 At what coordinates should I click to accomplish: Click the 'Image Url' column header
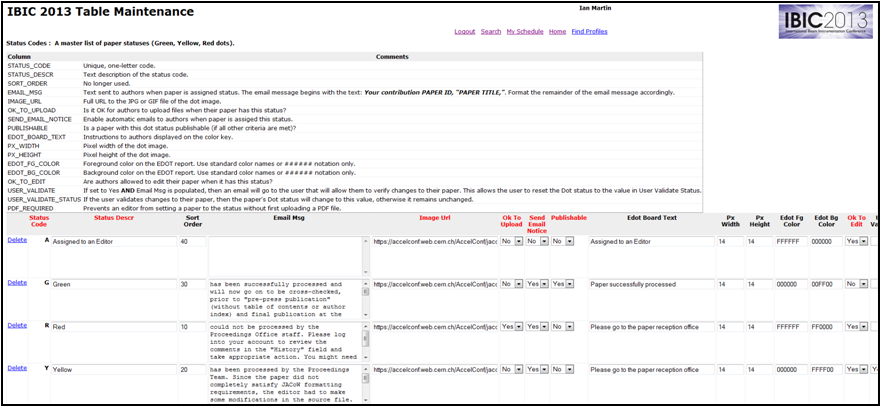tap(435, 218)
